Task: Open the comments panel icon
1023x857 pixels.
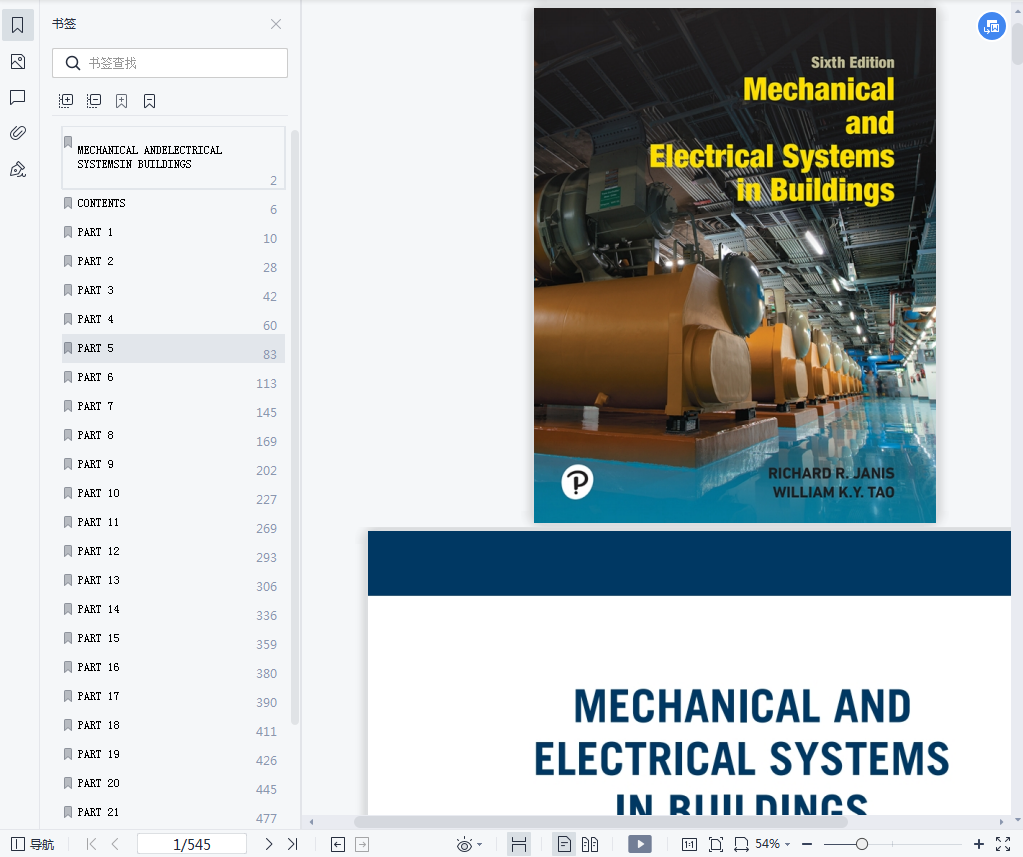Action: [x=18, y=98]
